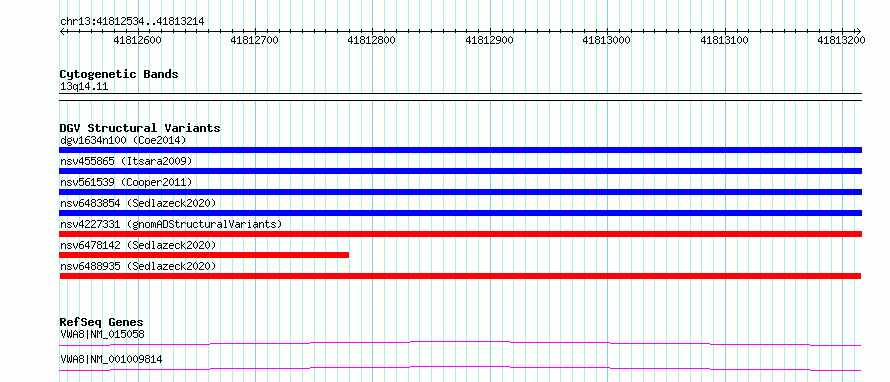Click the chr13:41812534..41813214 coordinate label
The width and height of the screenshot is (890, 382).
(132, 22)
